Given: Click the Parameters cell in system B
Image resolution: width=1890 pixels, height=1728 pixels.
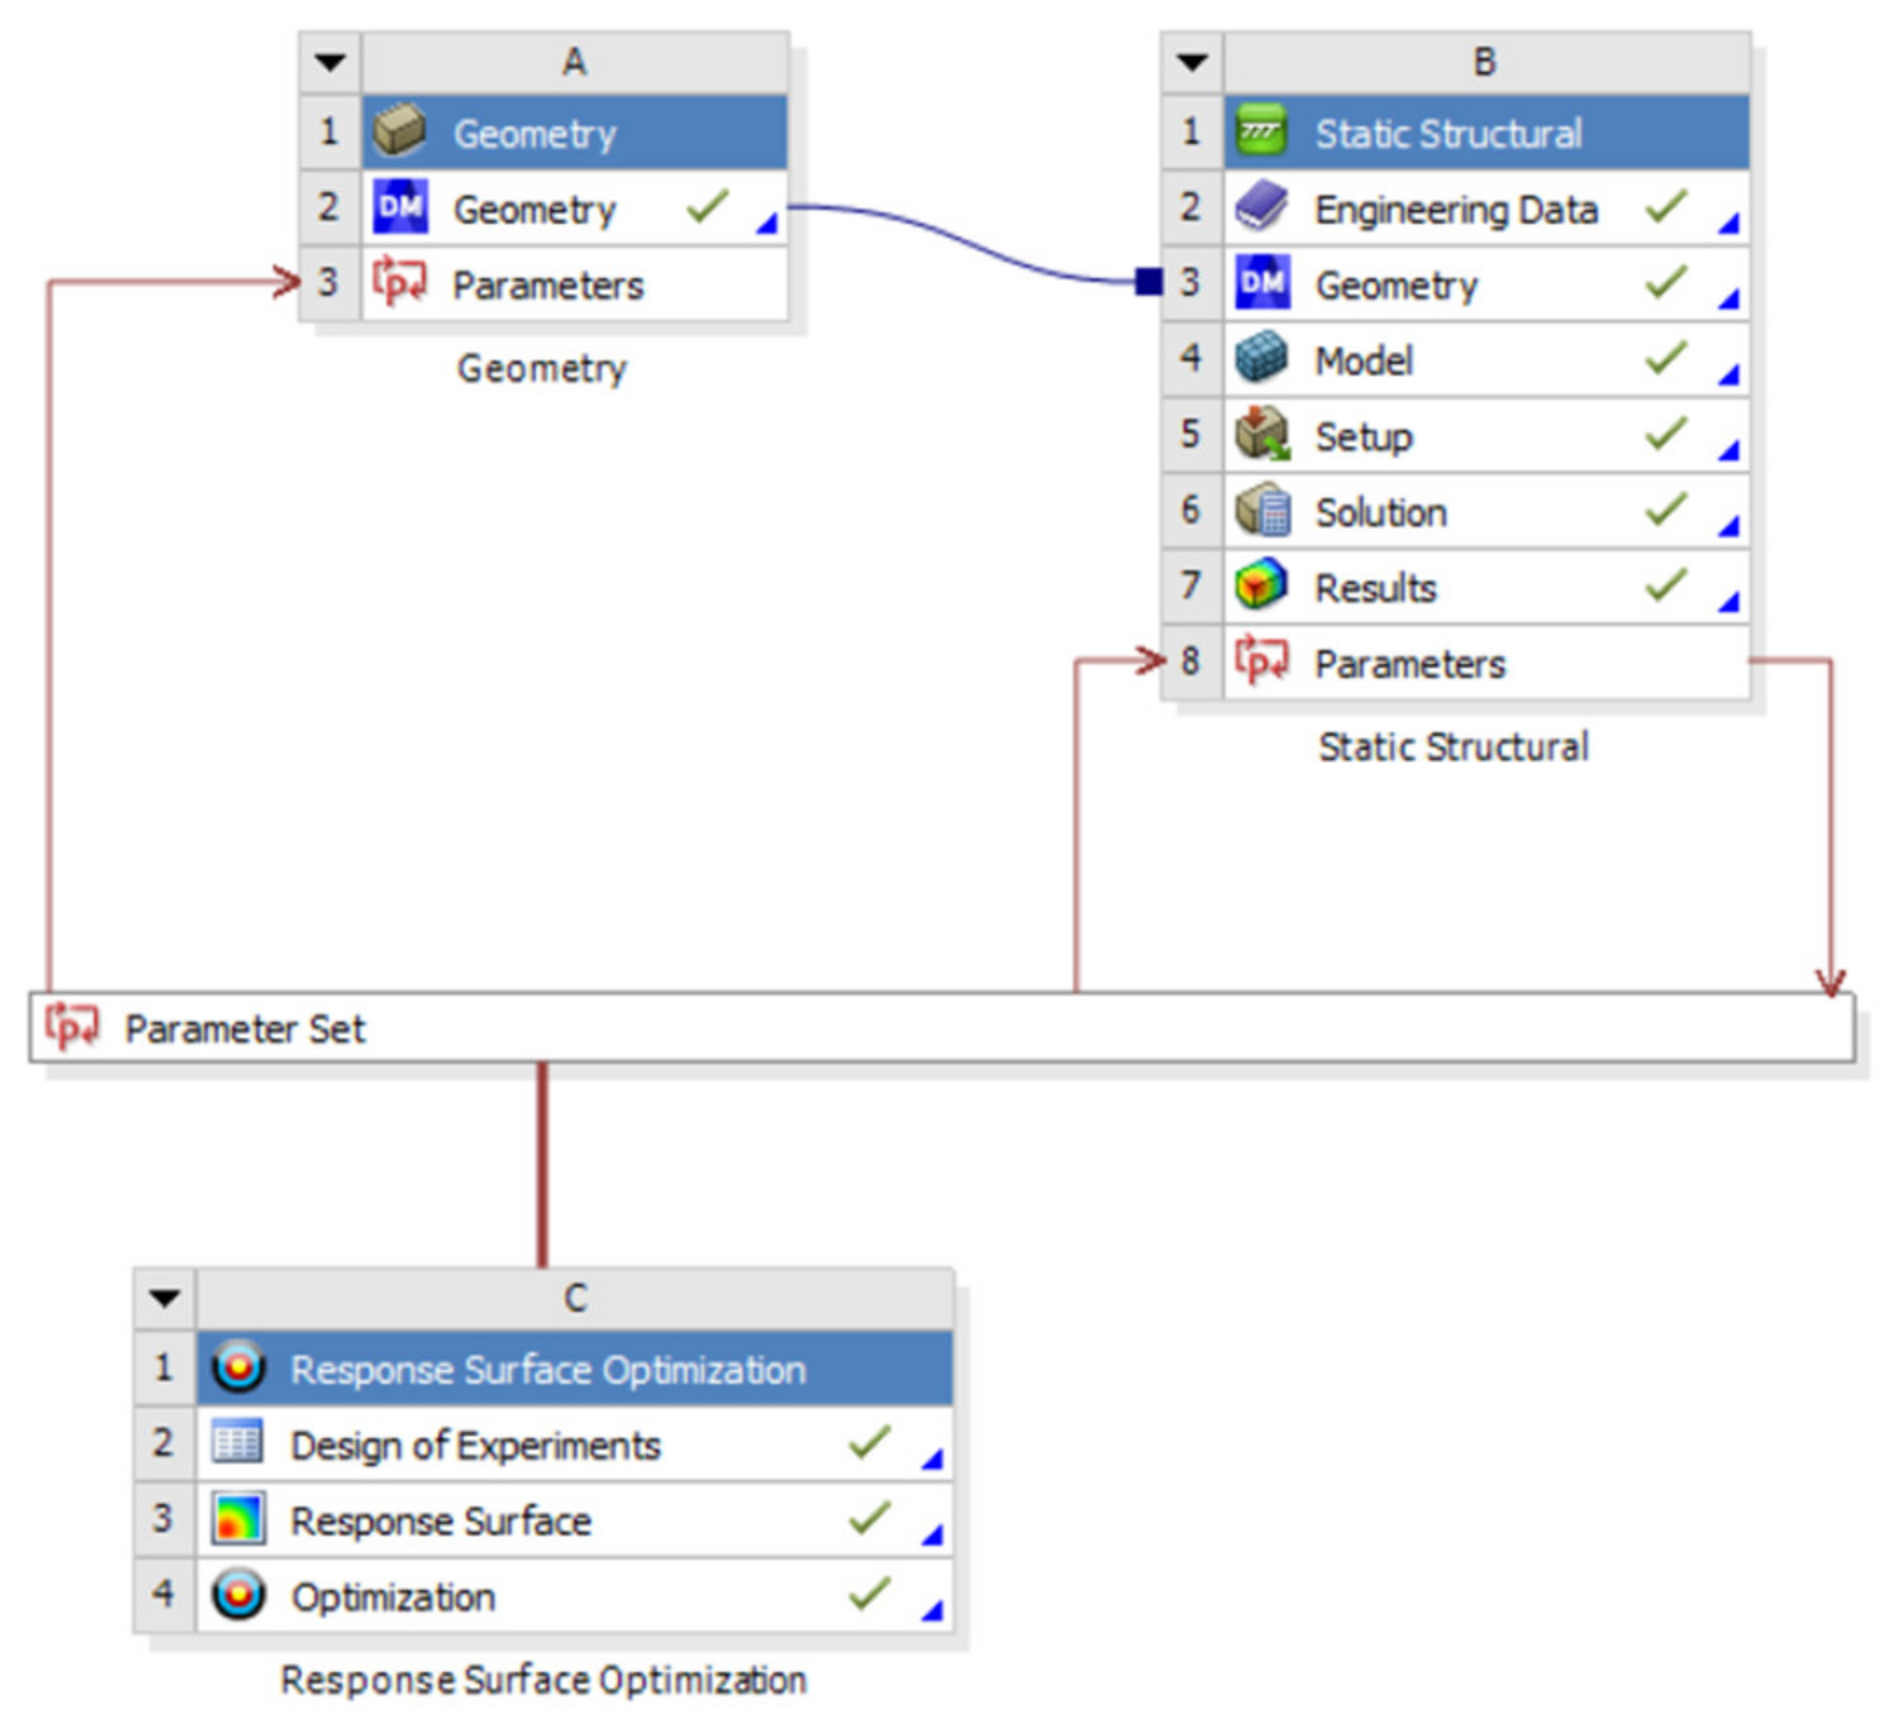Looking at the screenshot, I should click(1410, 663).
